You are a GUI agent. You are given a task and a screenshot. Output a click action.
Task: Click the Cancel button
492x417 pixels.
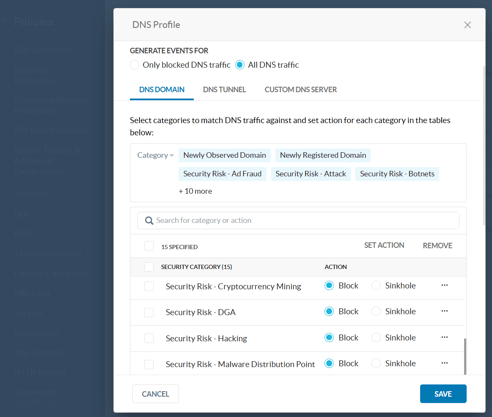[155, 394]
